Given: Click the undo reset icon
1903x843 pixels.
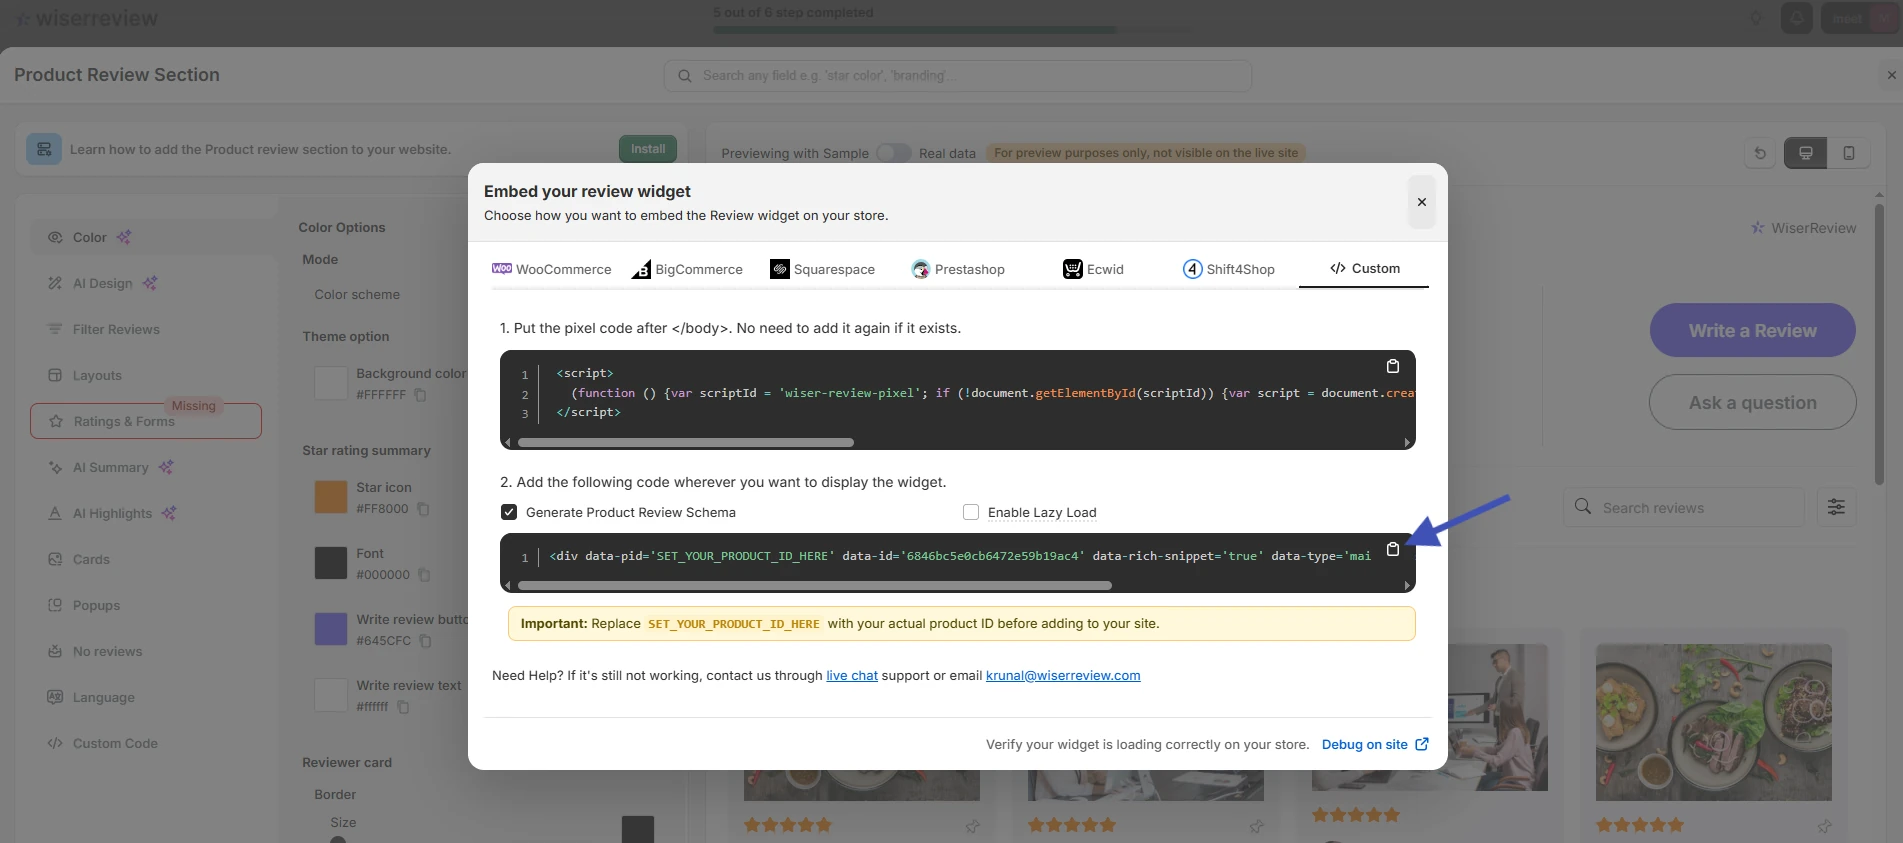Looking at the screenshot, I should pos(1760,153).
